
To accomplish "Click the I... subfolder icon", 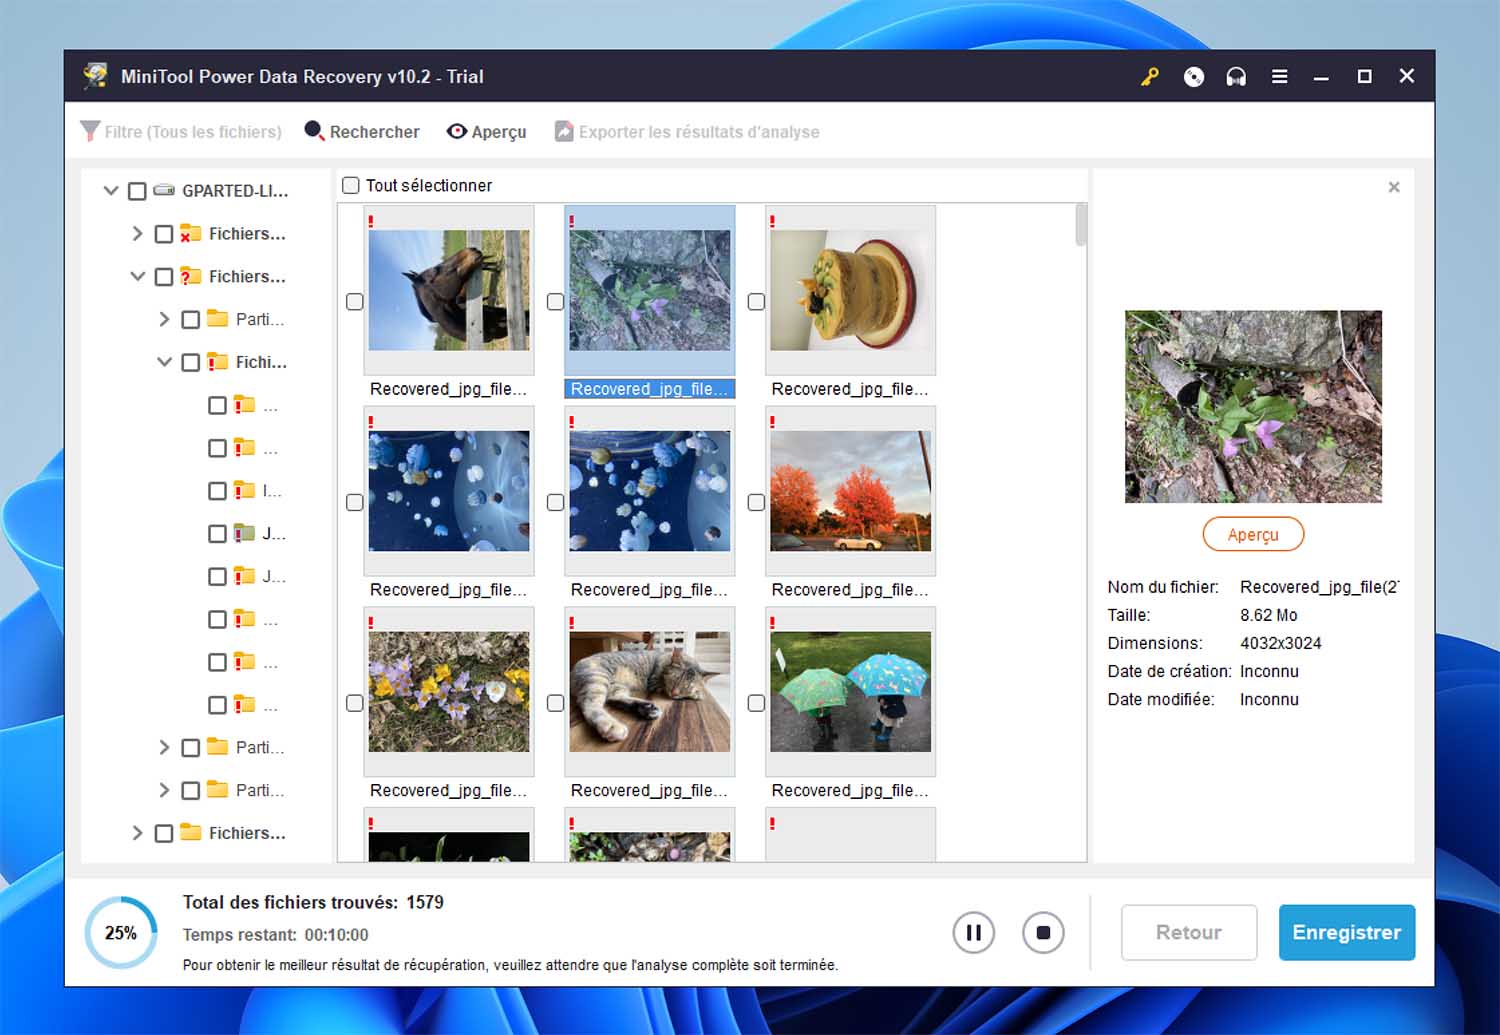I will 244,490.
